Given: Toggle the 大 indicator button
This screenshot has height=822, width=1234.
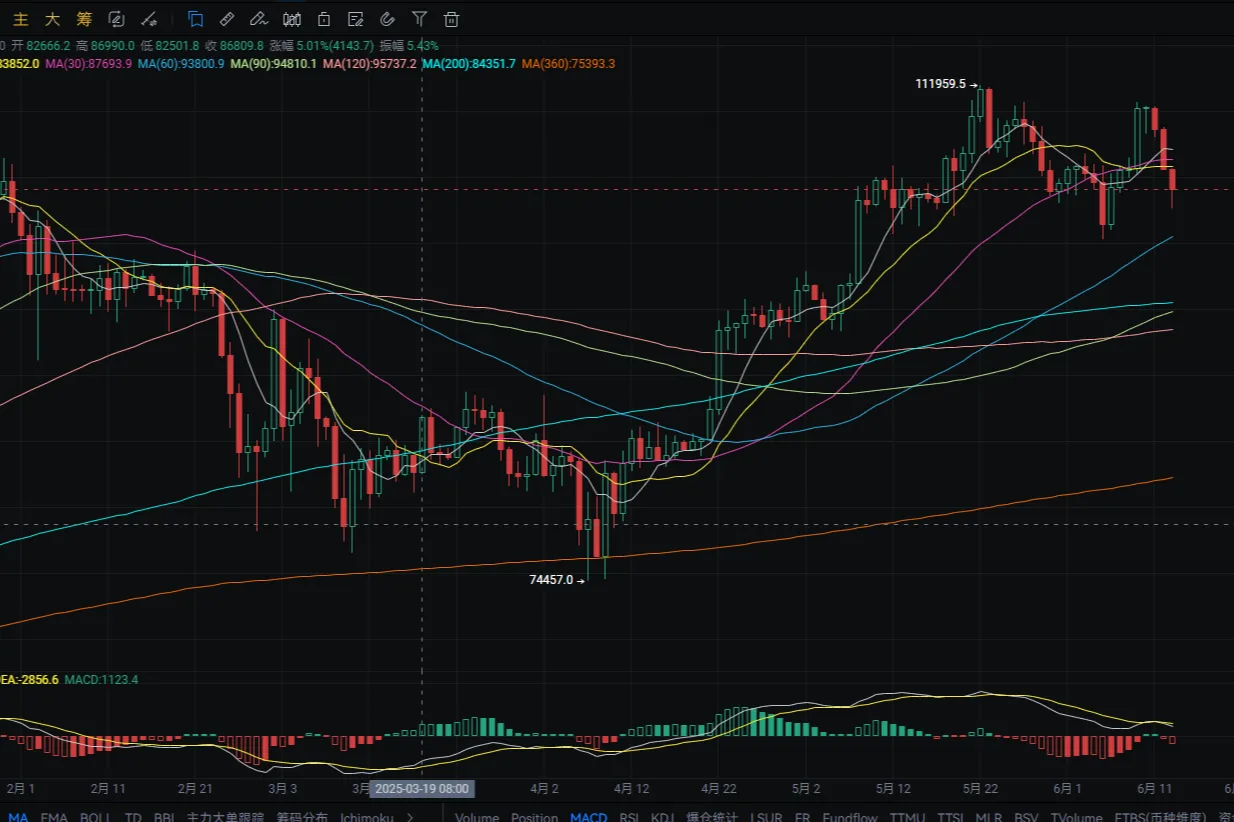Looking at the screenshot, I should [52, 19].
